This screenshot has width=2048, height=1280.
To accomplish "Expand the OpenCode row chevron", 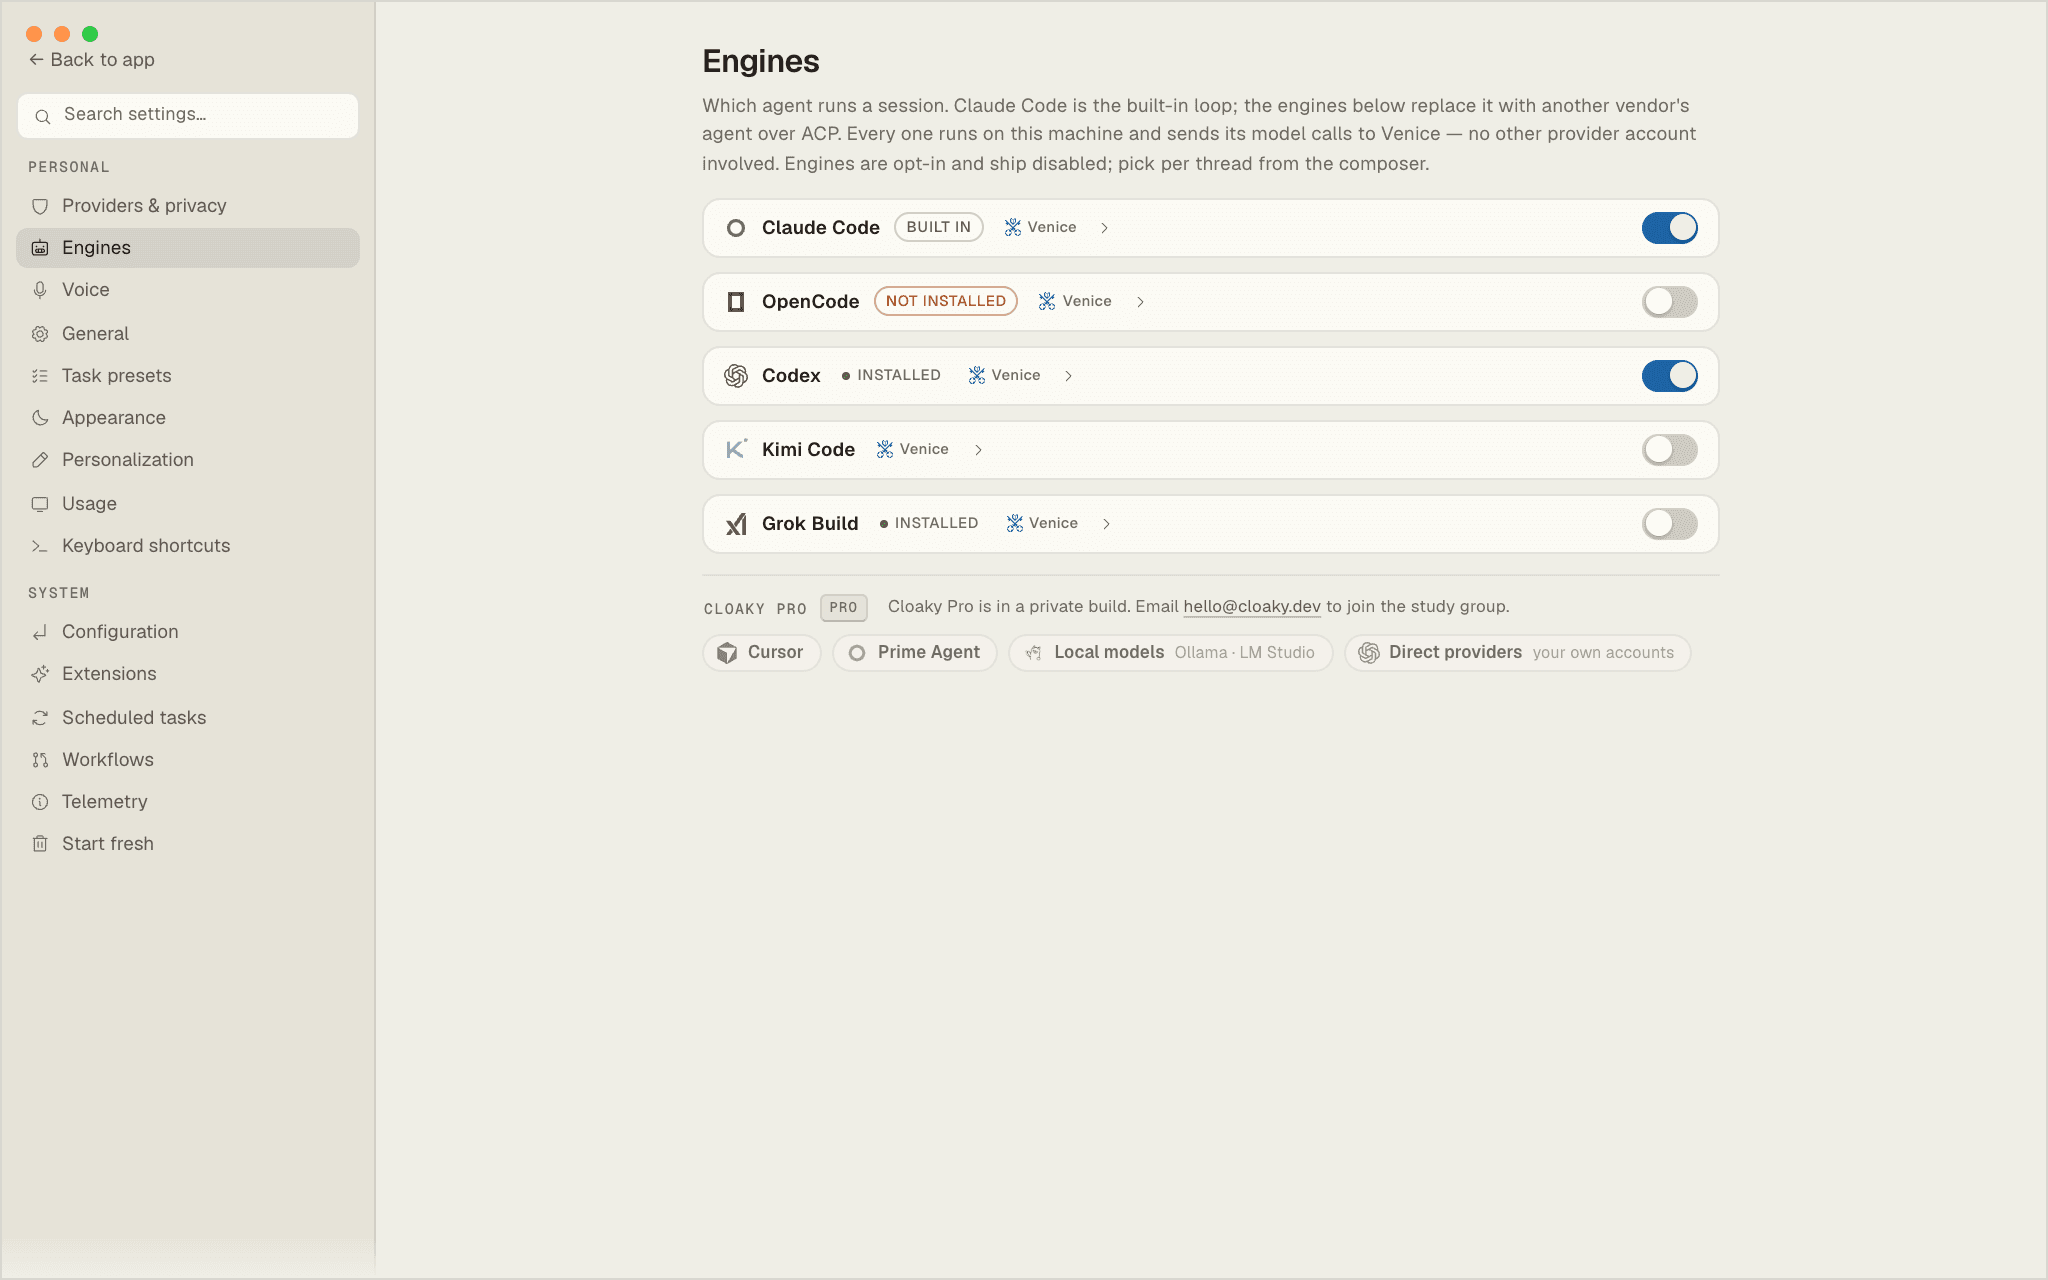I will tap(1140, 302).
